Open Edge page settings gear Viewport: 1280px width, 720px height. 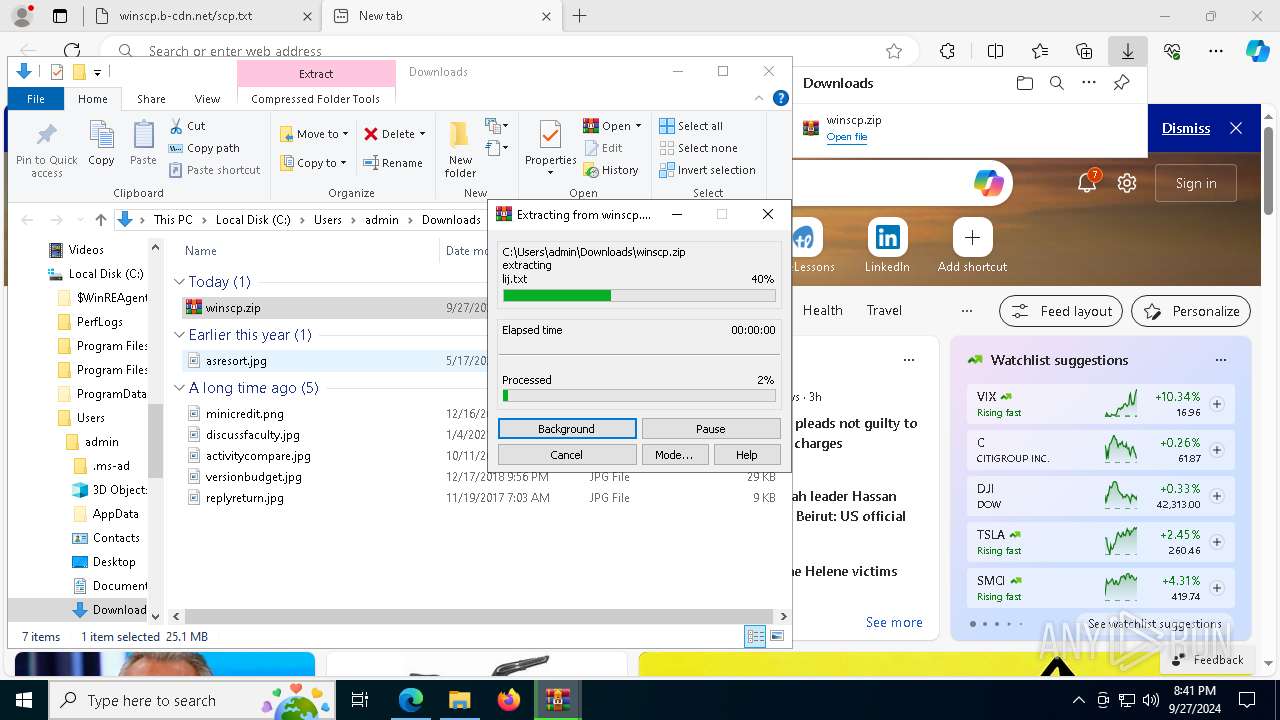(1127, 183)
